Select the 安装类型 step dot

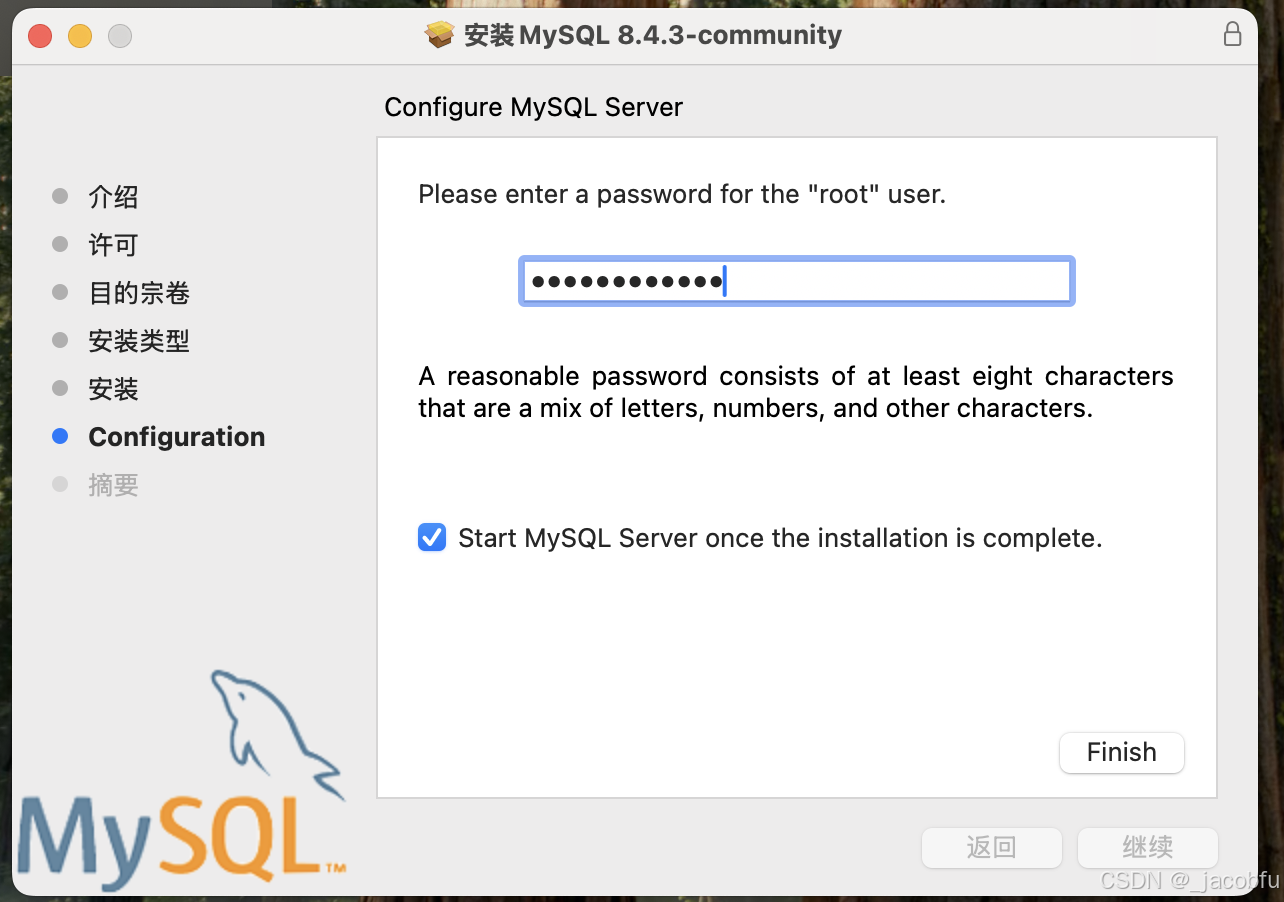pyautogui.click(x=59, y=340)
